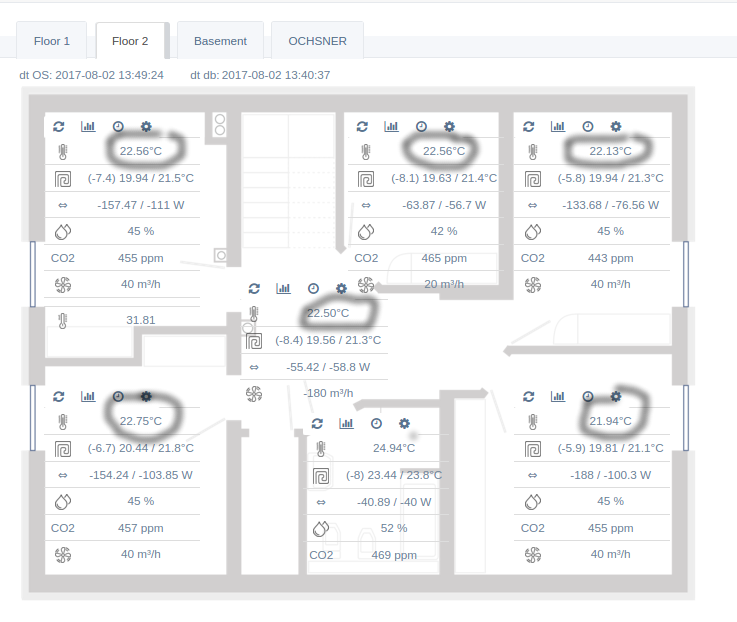
Task: Click the value -133.68 / -76.56 W
Action: [610, 205]
